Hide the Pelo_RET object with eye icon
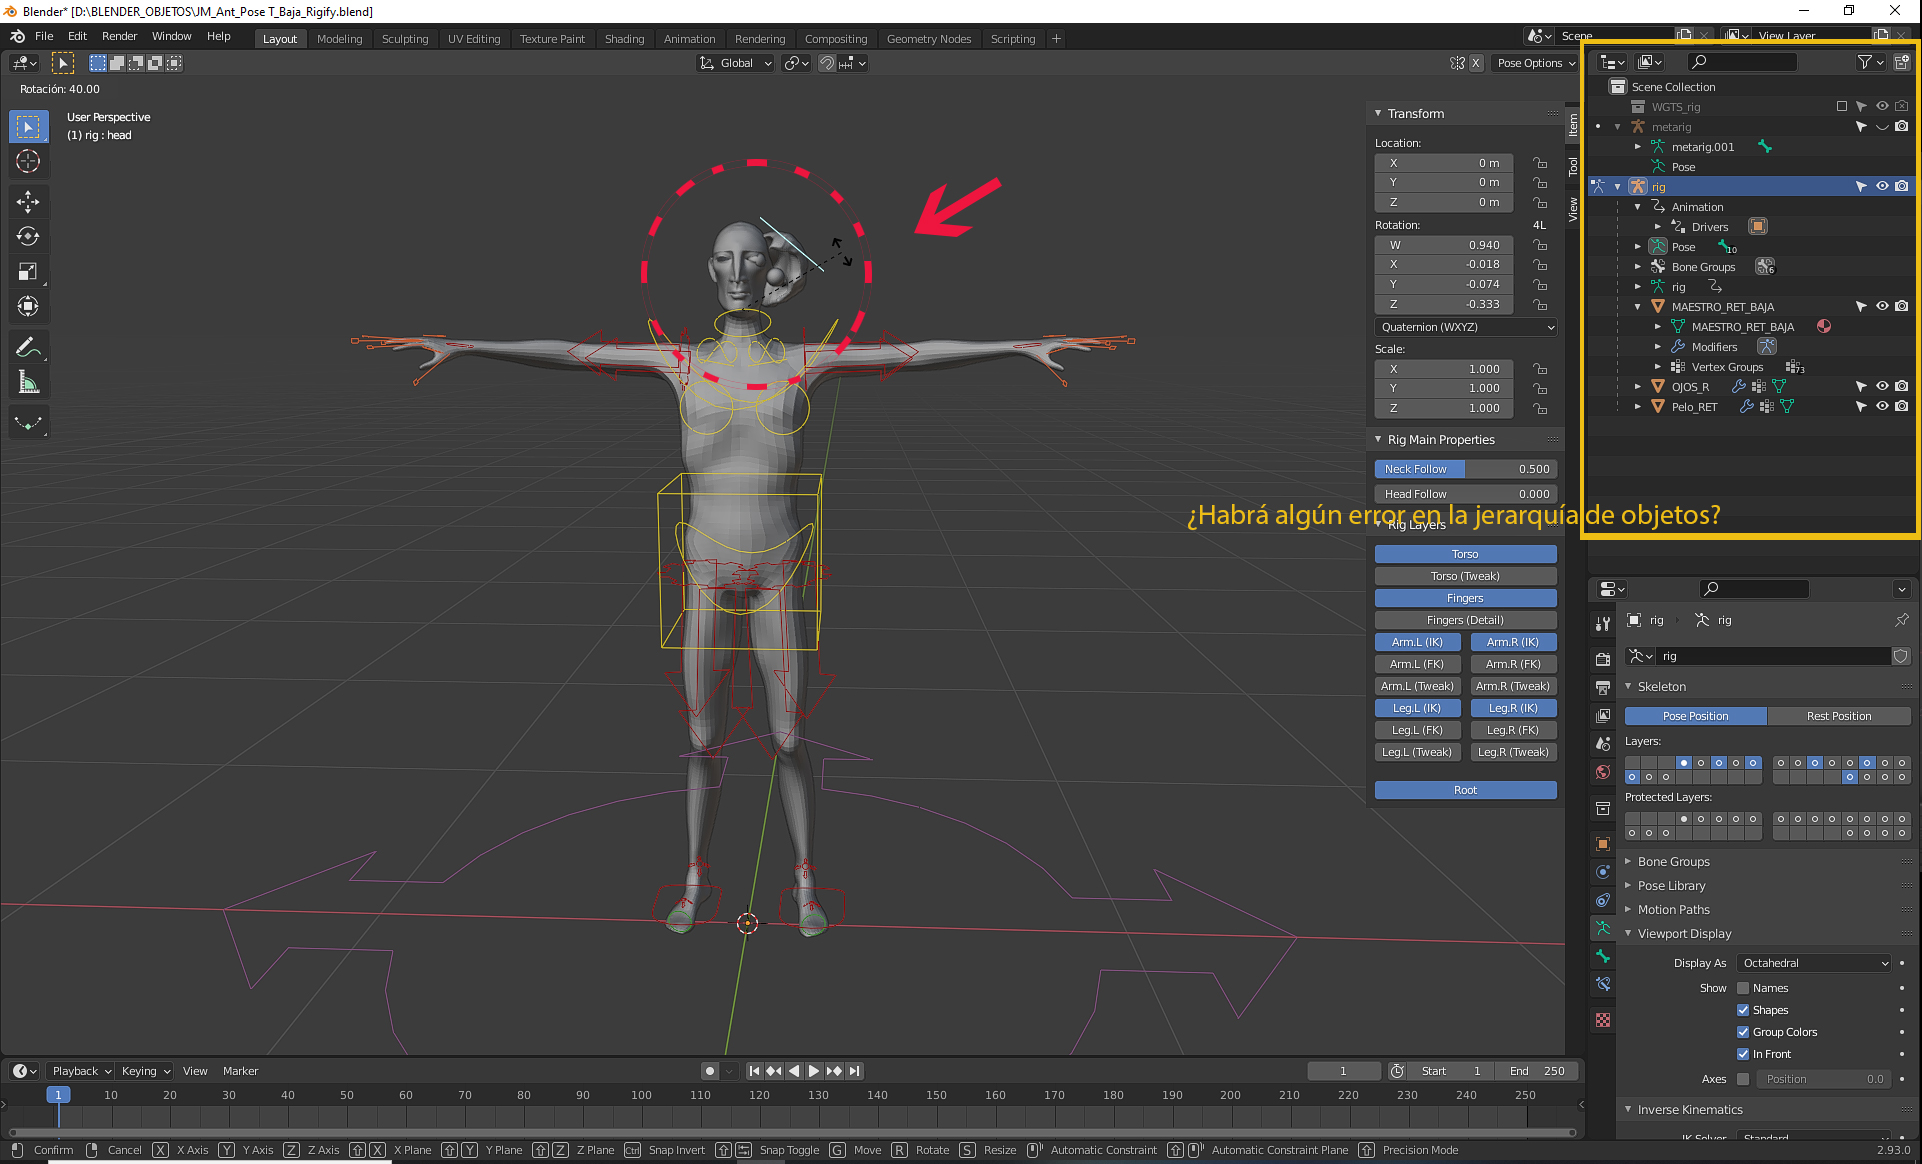The width and height of the screenshot is (1922, 1164). pos(1881,407)
